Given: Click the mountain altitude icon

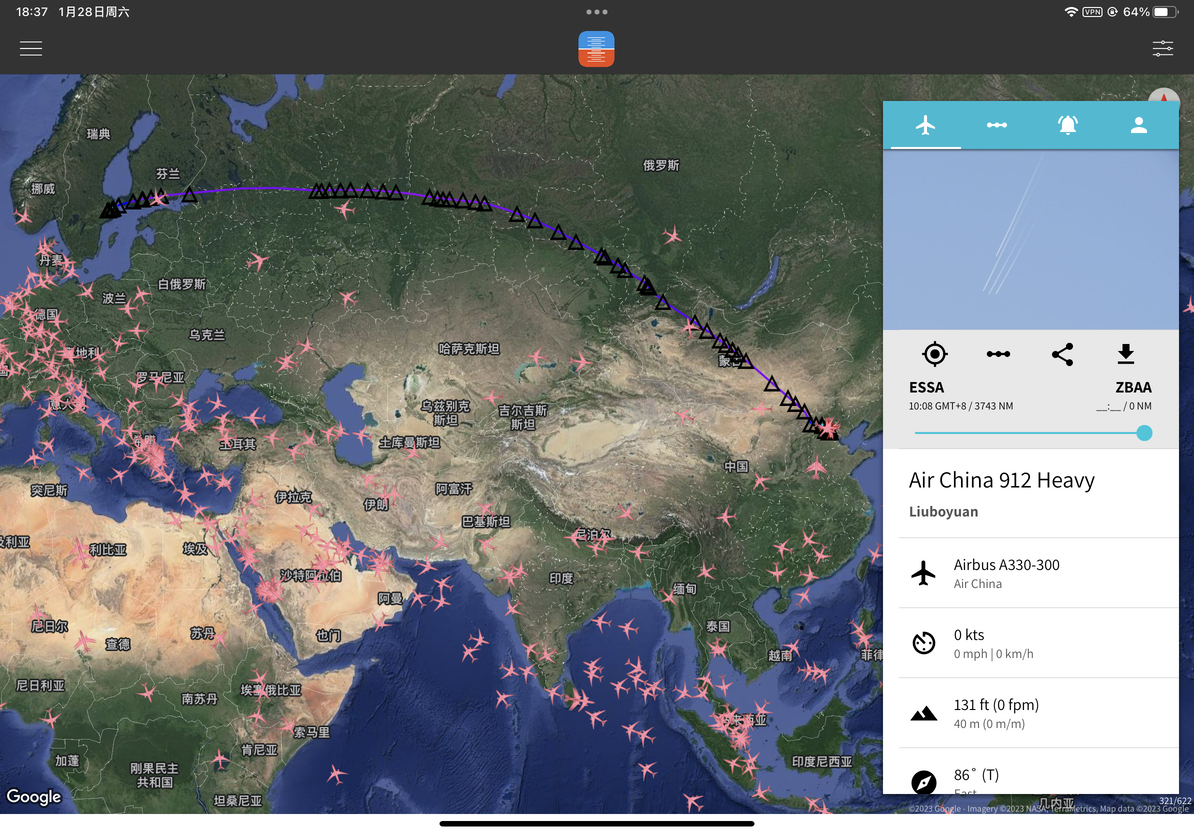Looking at the screenshot, I should point(924,714).
